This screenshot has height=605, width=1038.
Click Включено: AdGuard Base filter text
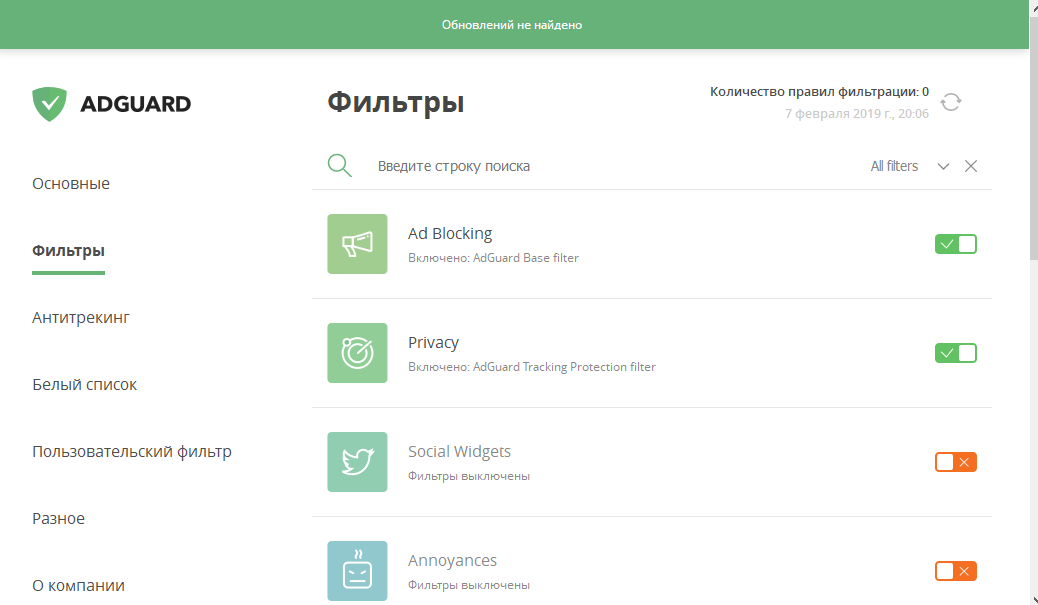click(493, 258)
